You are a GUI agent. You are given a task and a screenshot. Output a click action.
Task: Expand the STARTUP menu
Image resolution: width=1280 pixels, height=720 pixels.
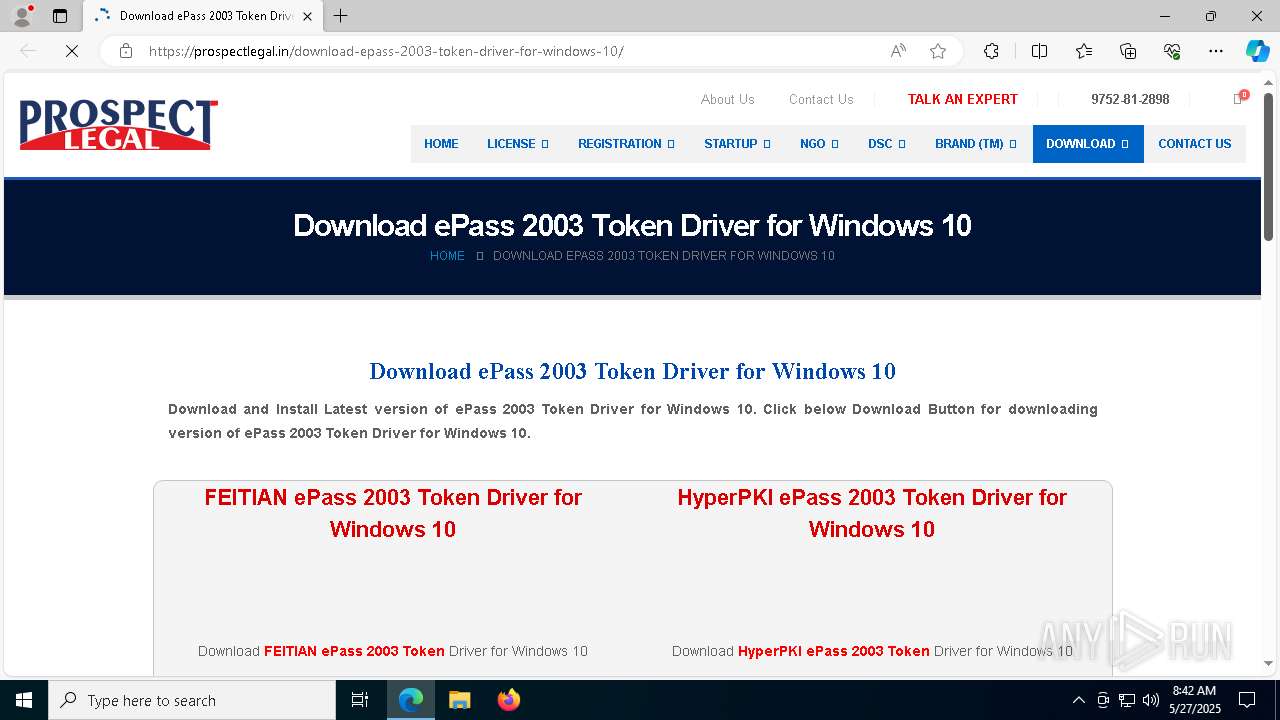pos(737,144)
